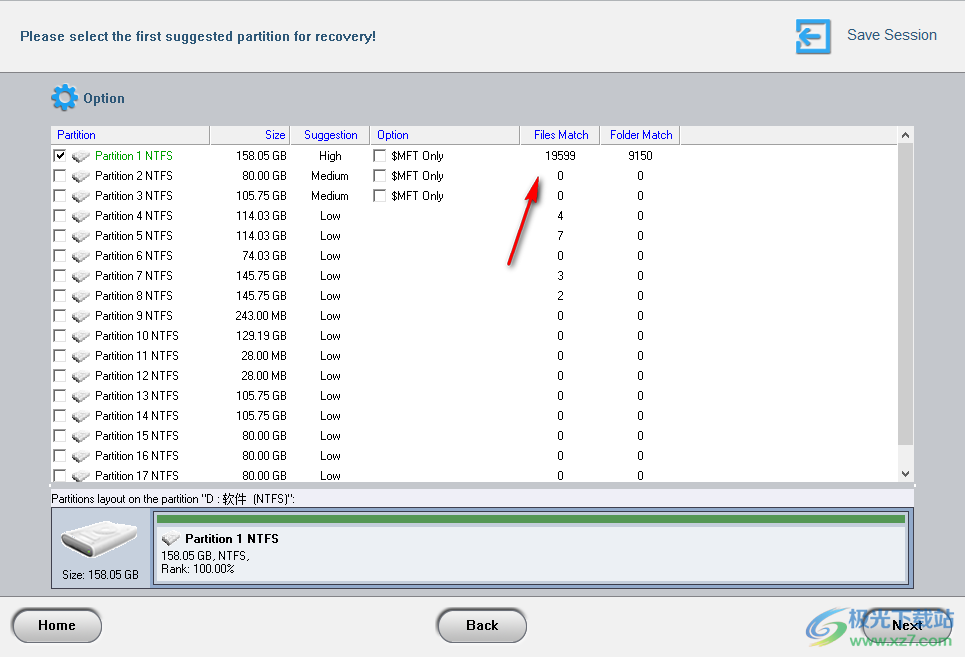Select the Partition 12 NTFS row text
The width and height of the screenshot is (965, 657).
coord(137,376)
